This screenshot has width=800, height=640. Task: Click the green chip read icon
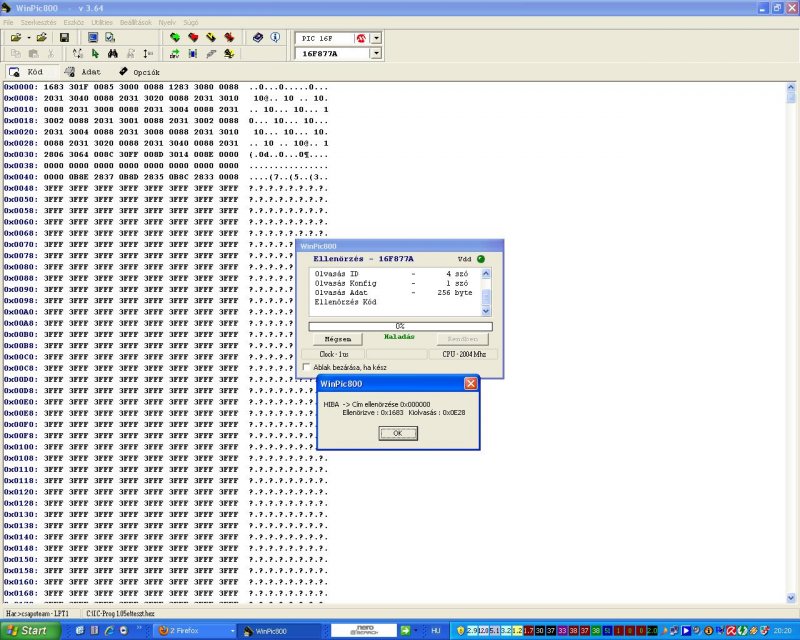pos(175,37)
